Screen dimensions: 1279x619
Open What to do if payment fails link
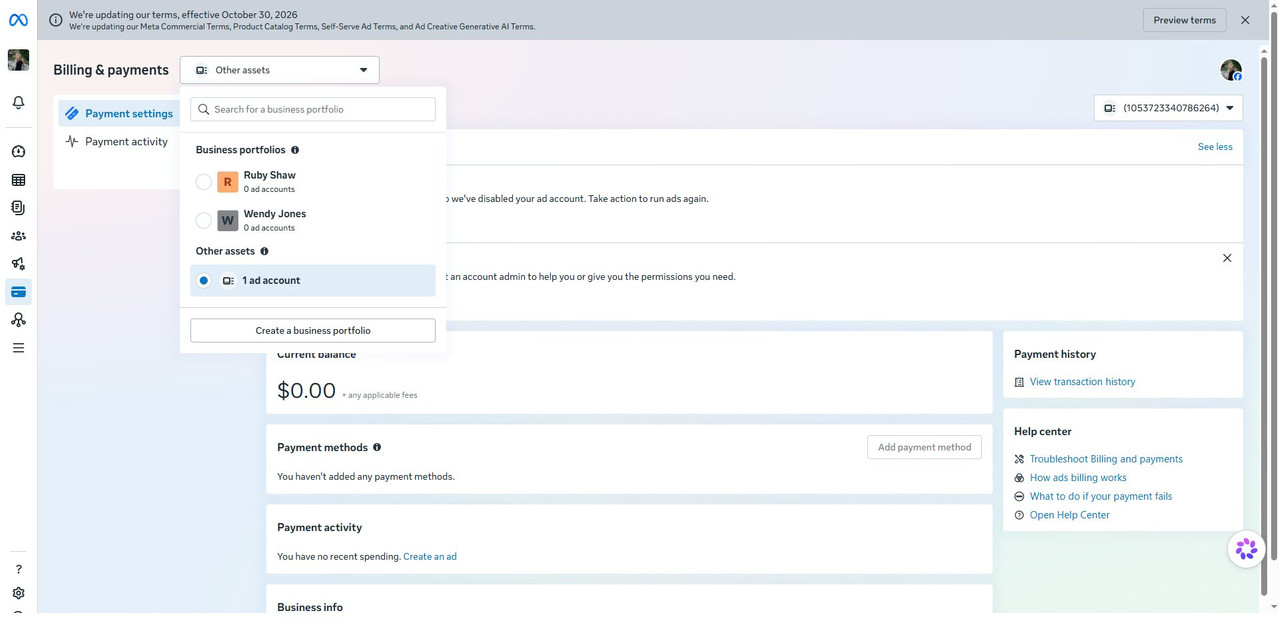coord(1100,497)
